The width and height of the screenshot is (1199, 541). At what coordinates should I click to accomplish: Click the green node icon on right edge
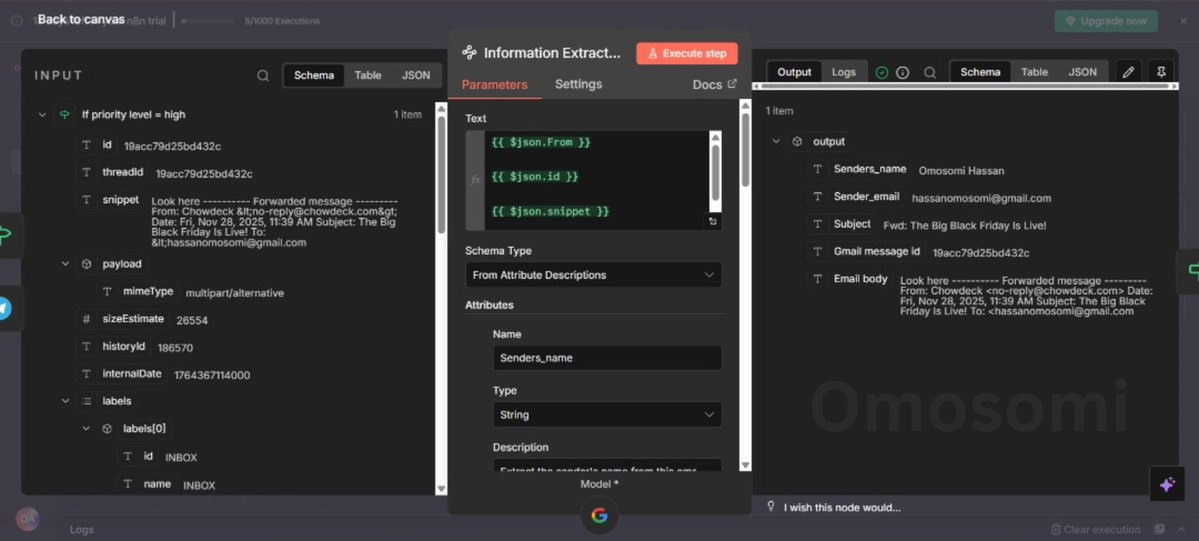(1192, 270)
